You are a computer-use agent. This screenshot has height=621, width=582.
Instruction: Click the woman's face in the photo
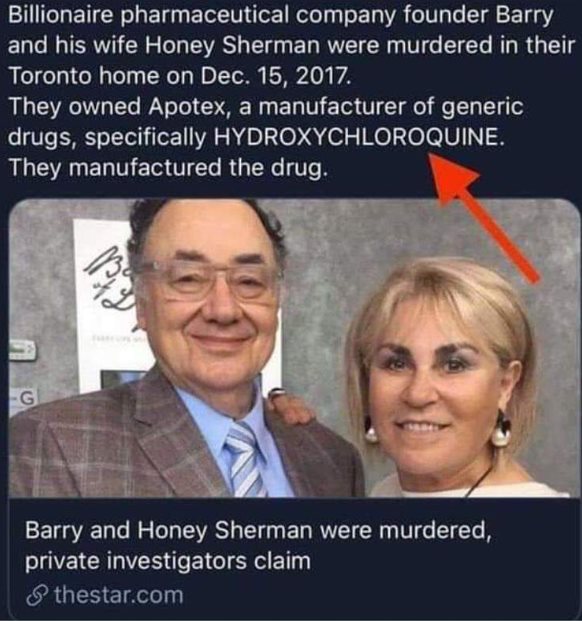click(436, 380)
